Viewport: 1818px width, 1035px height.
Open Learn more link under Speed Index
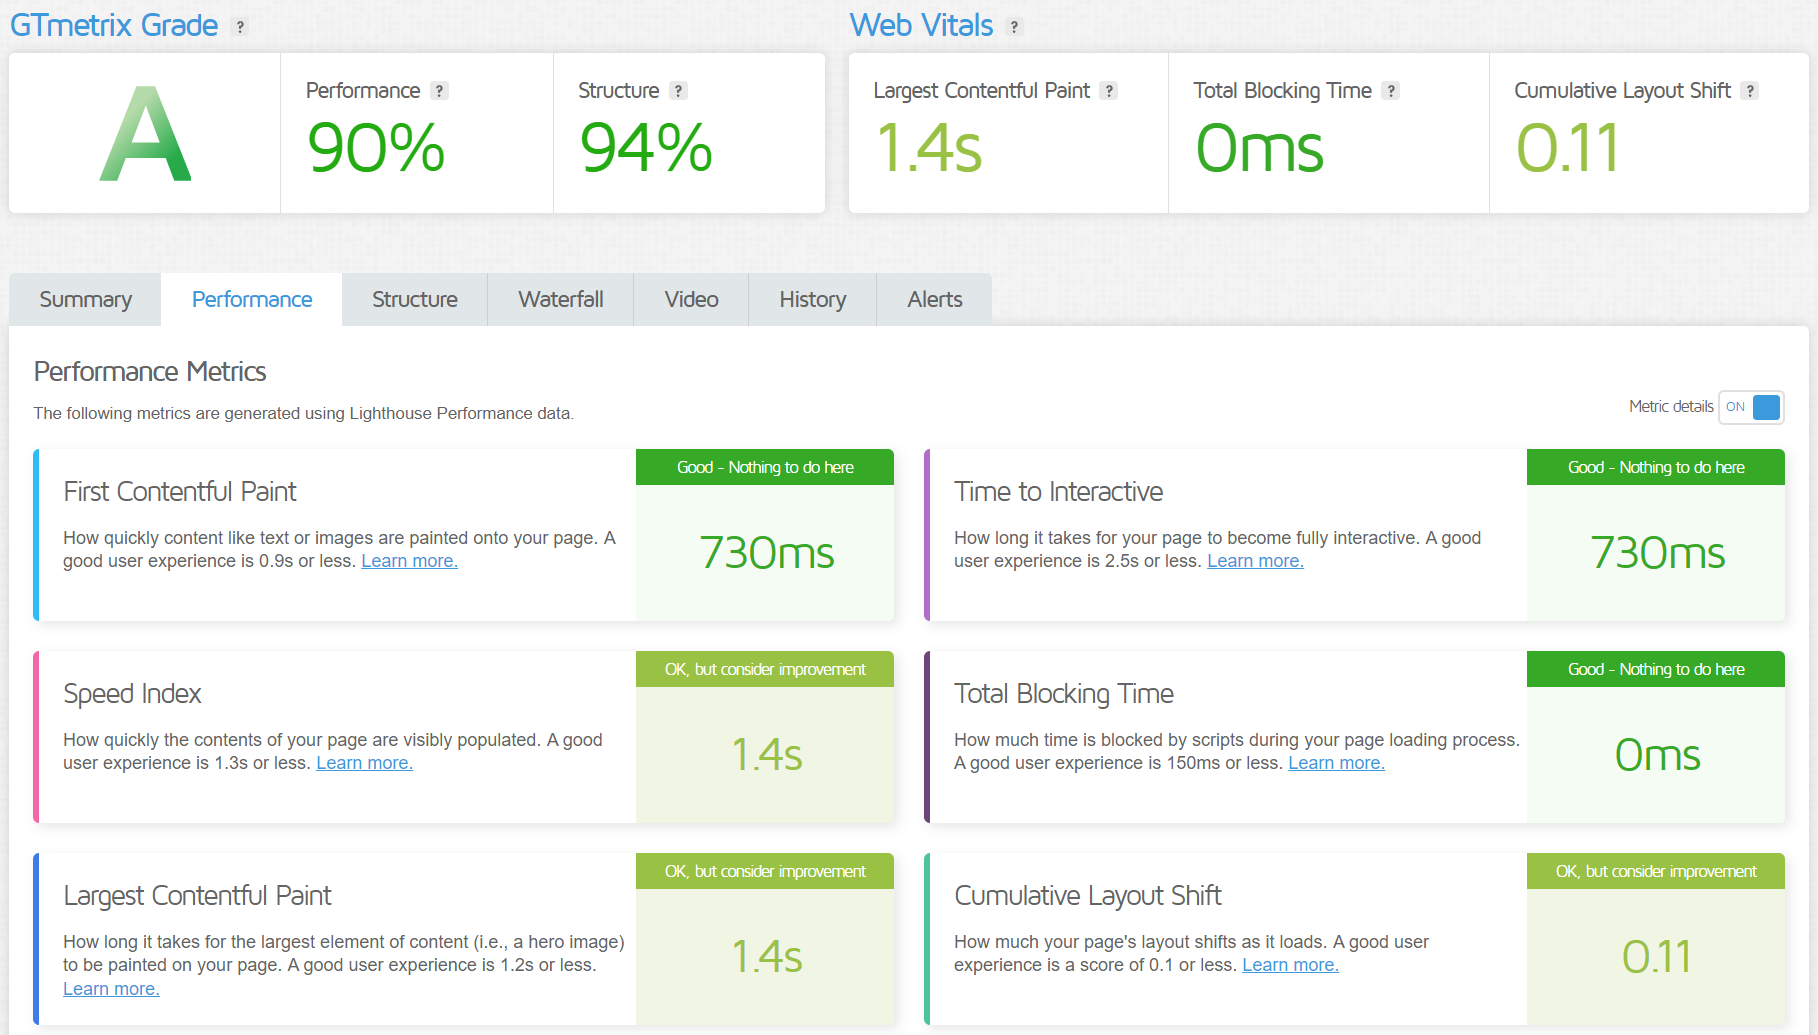click(x=364, y=763)
